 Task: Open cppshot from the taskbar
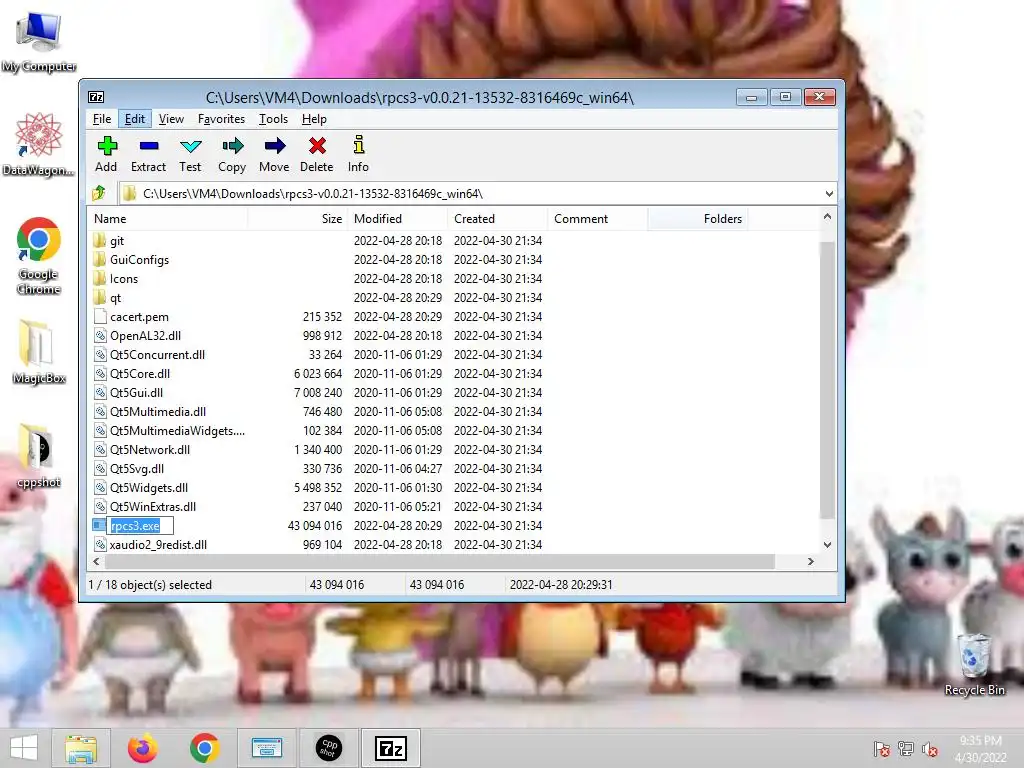pos(328,748)
